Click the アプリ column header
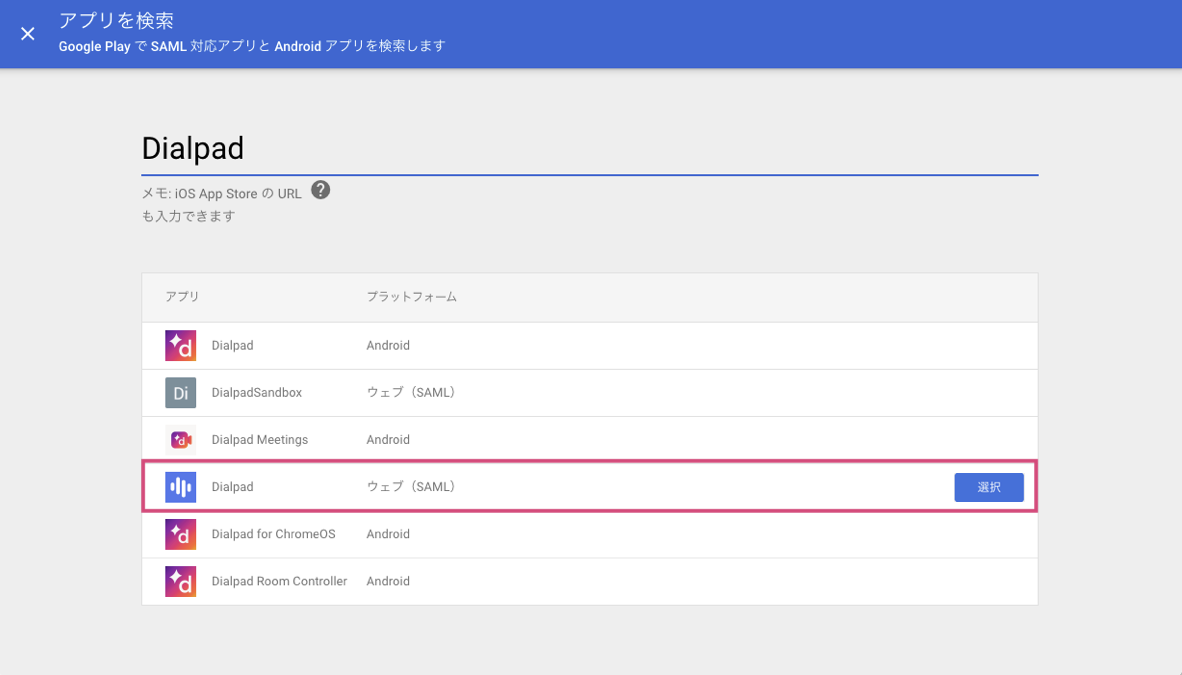Screen dimensions: 1182x675 click(x=182, y=297)
